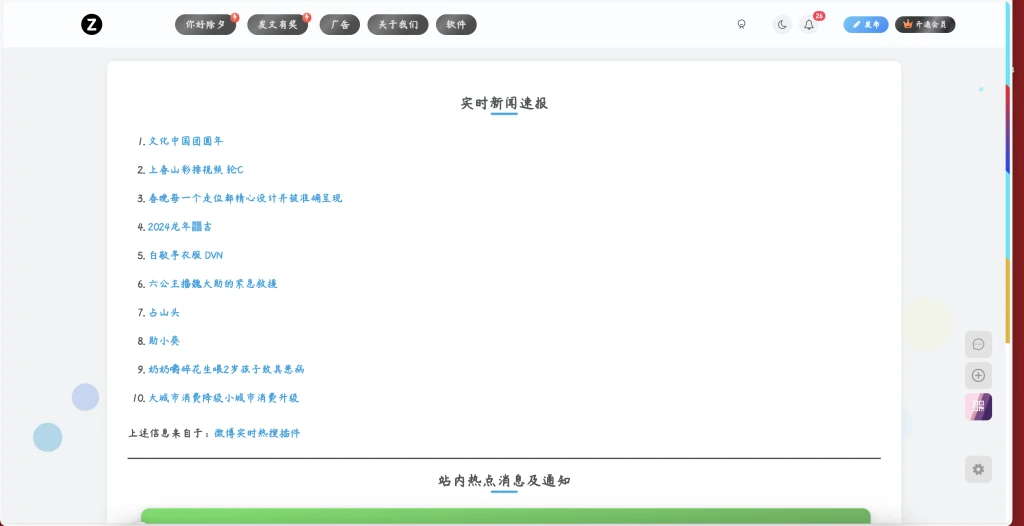The height and width of the screenshot is (526, 1024).
Task: Follow the 微博实时热搜插件 source link
Action: pyautogui.click(x=257, y=433)
